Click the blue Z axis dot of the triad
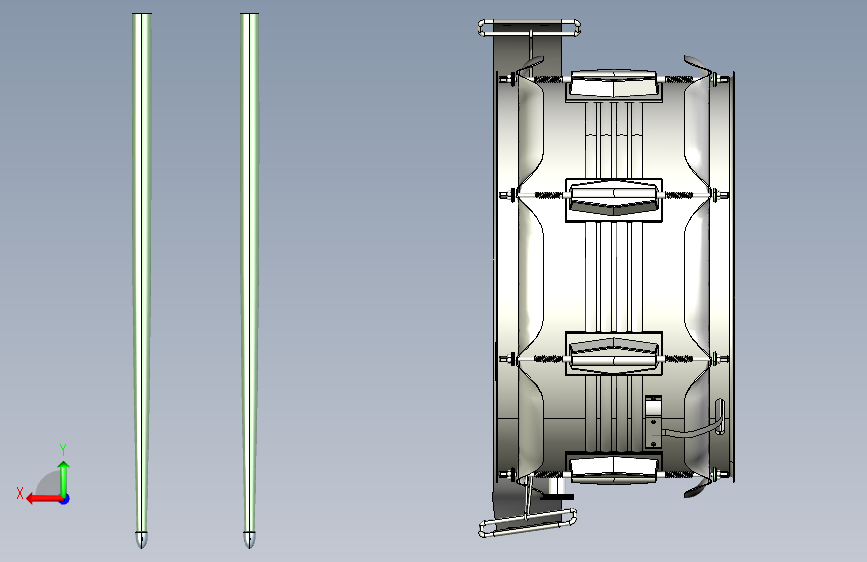 click(x=65, y=499)
